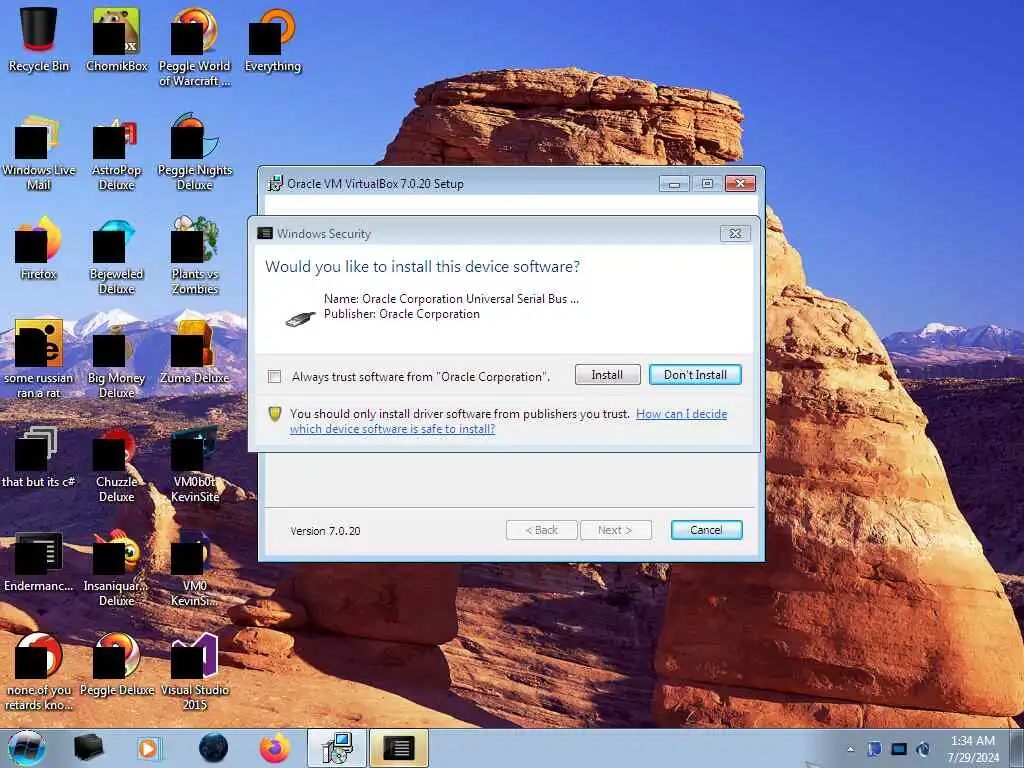Viewport: 1024px width, 768px height.
Task: Launch Peggle Nights Deluxe shortcut
Action: coord(195,153)
